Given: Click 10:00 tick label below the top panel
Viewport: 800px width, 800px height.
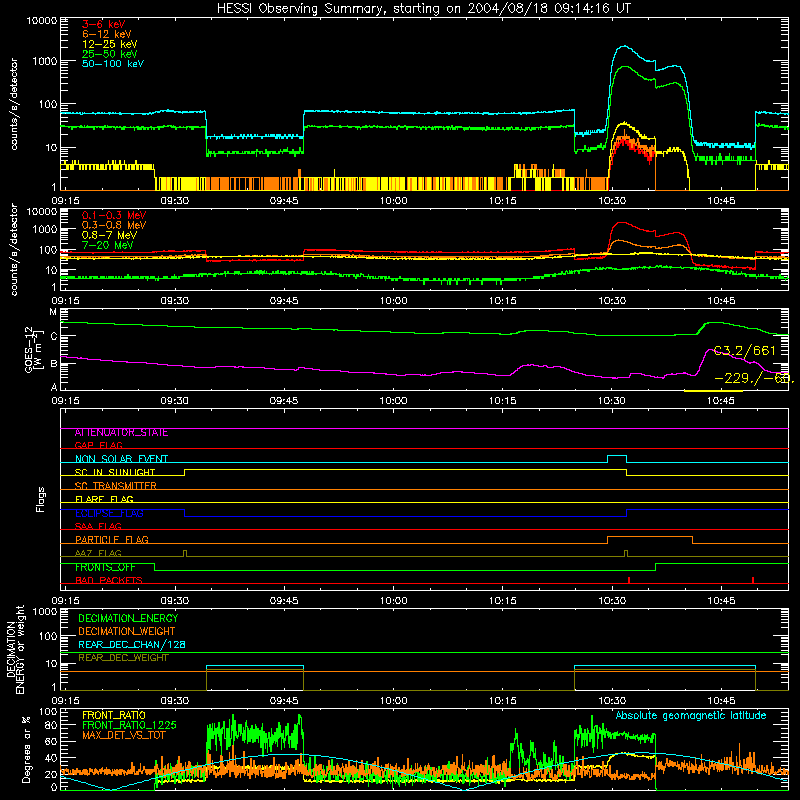Looking at the screenshot, I should (x=393, y=201).
